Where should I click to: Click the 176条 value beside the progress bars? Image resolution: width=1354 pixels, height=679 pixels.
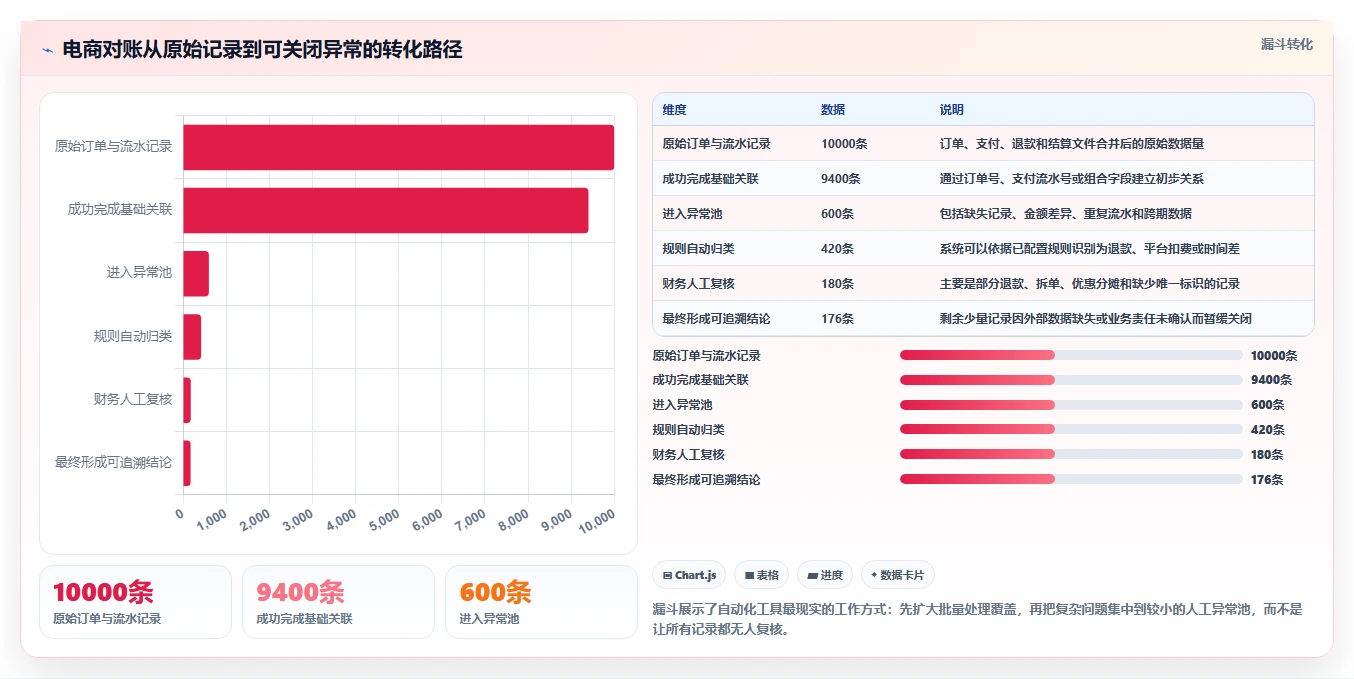click(x=1268, y=479)
